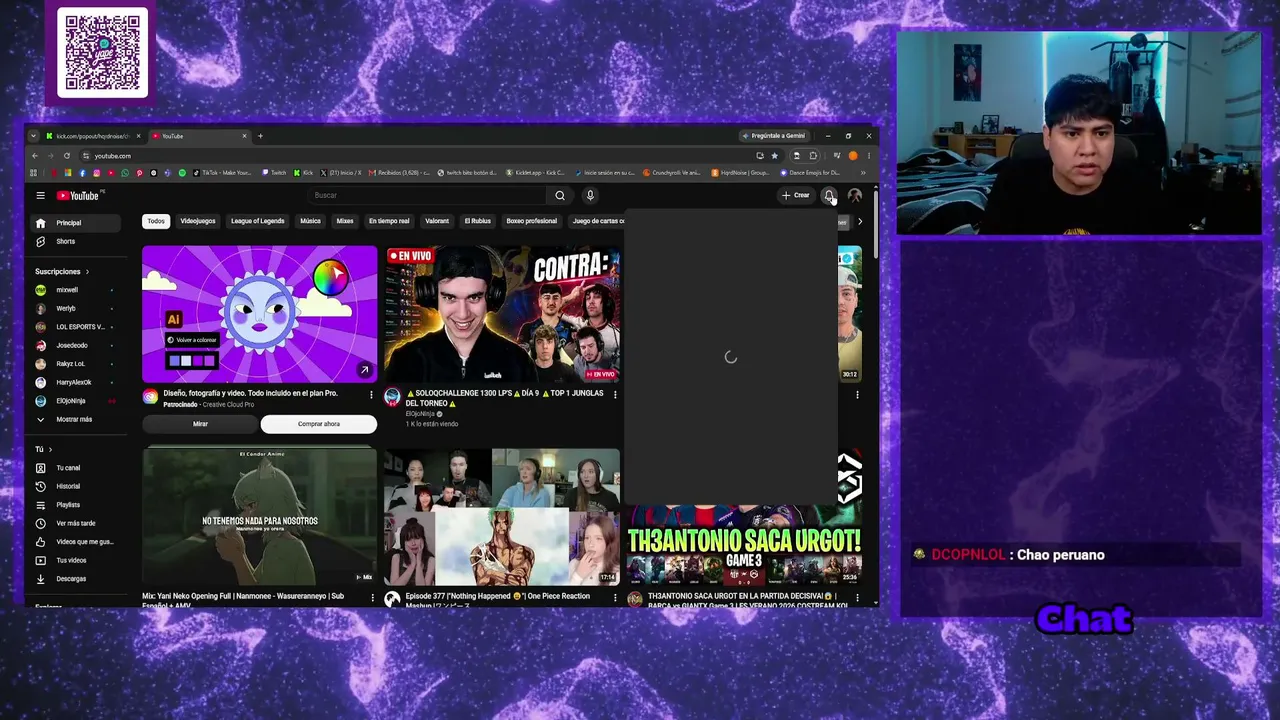Open the Crunchyroll bookmark
This screenshot has height=720, width=1280.
pyautogui.click(x=672, y=173)
